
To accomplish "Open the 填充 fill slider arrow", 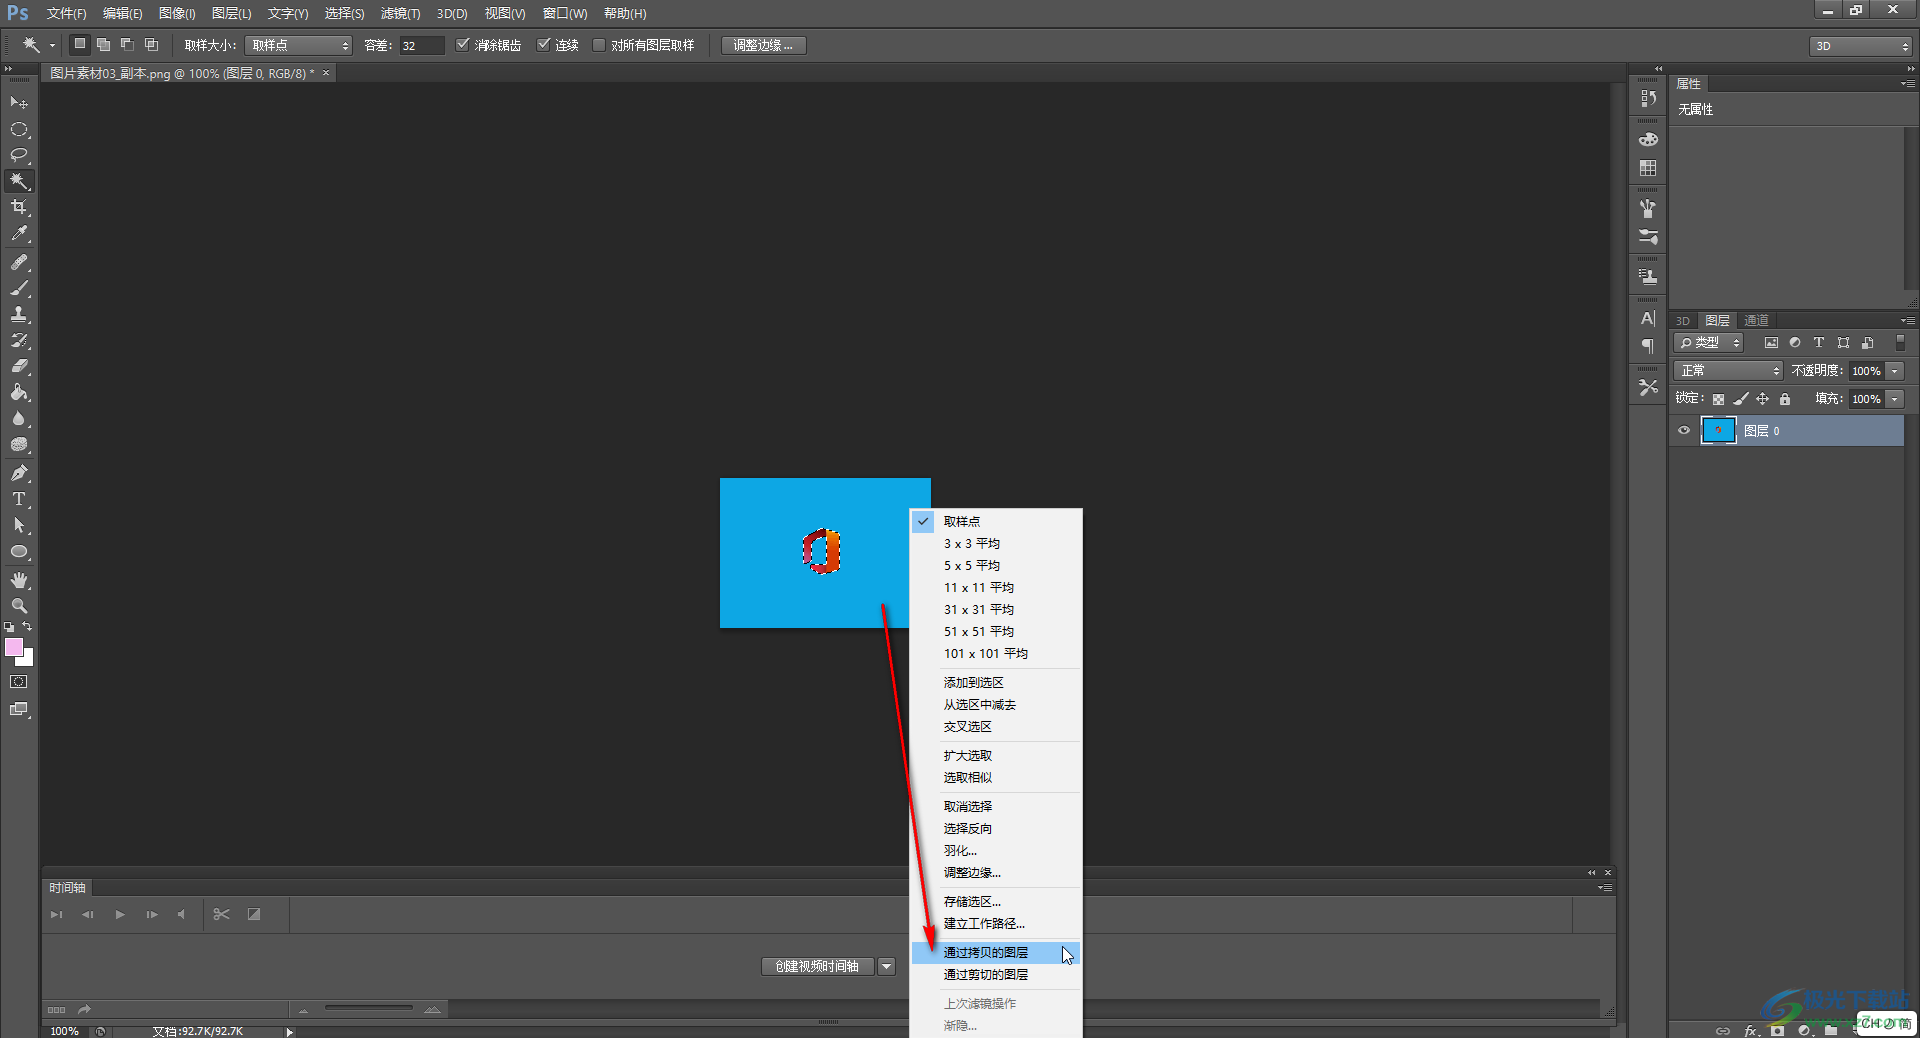I will click(1895, 399).
